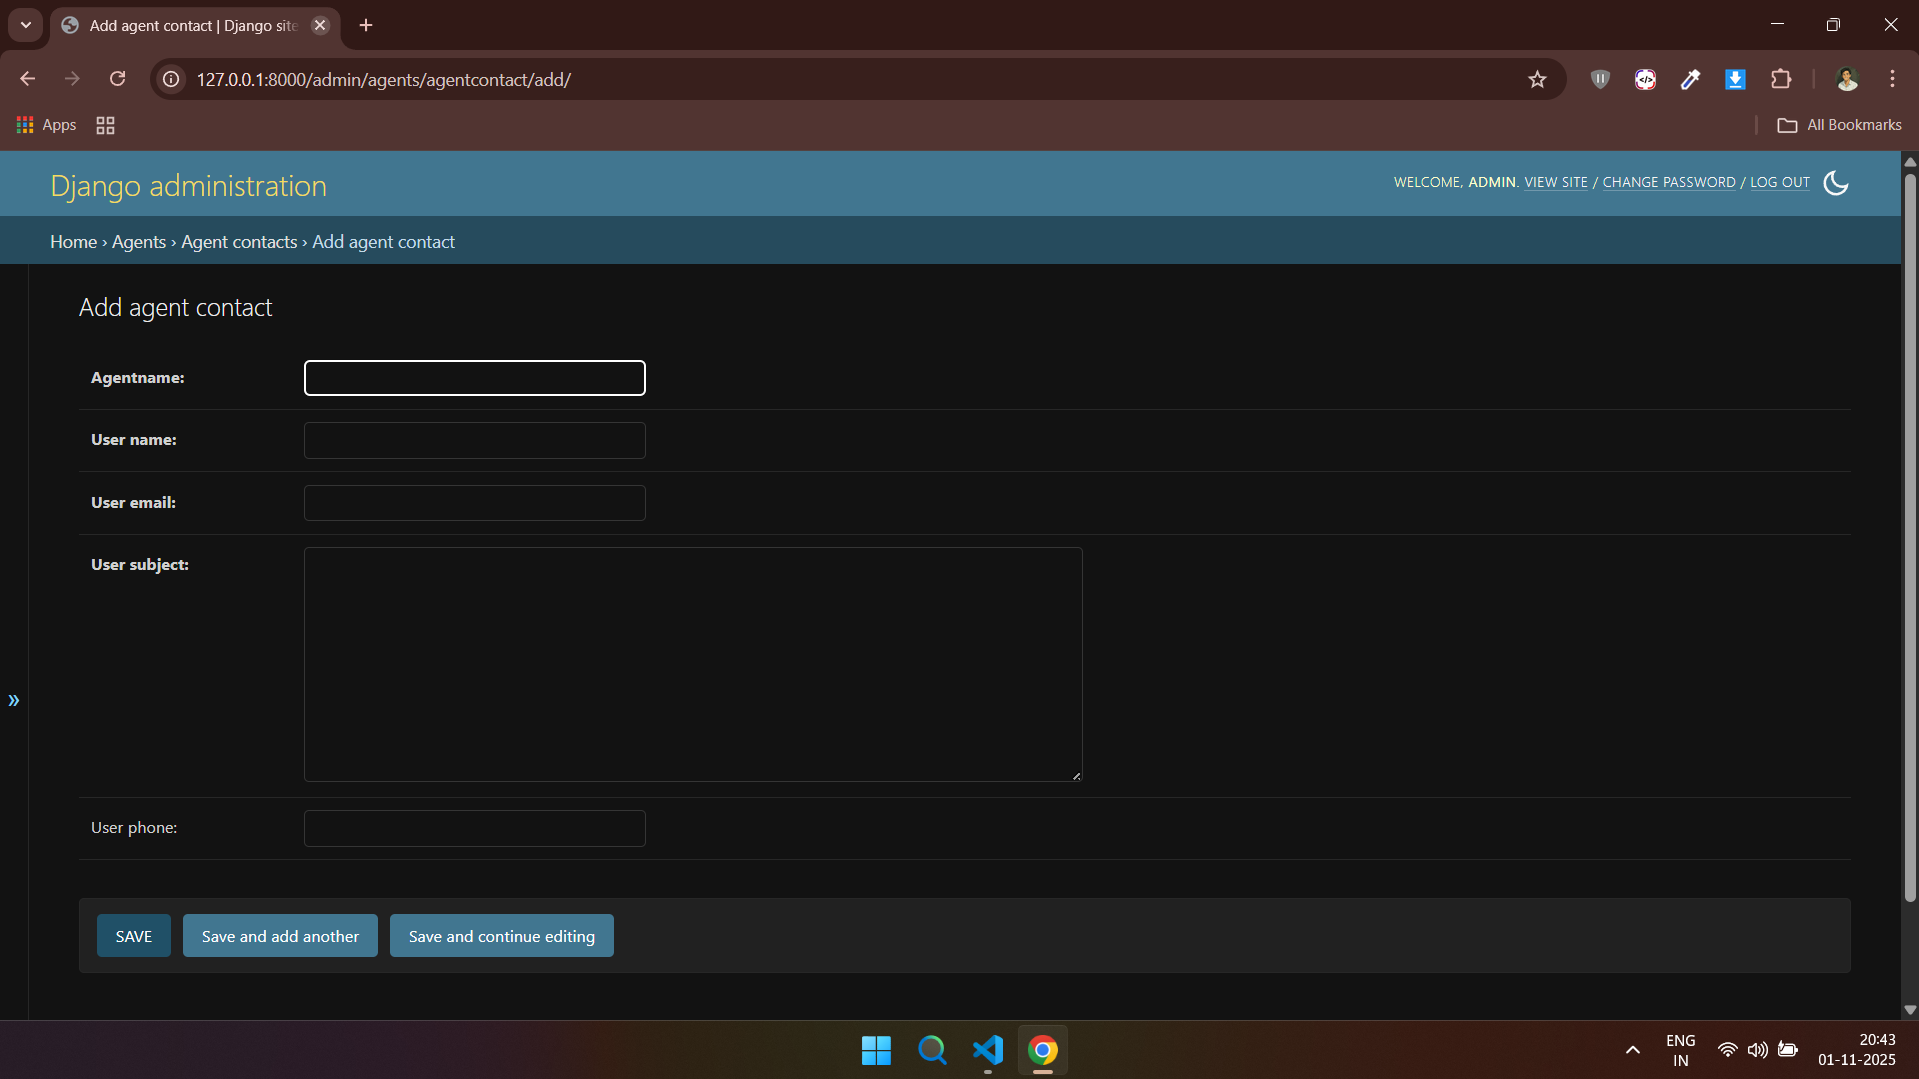
Task: Click the browser forward arrow
Action: pos(72,79)
